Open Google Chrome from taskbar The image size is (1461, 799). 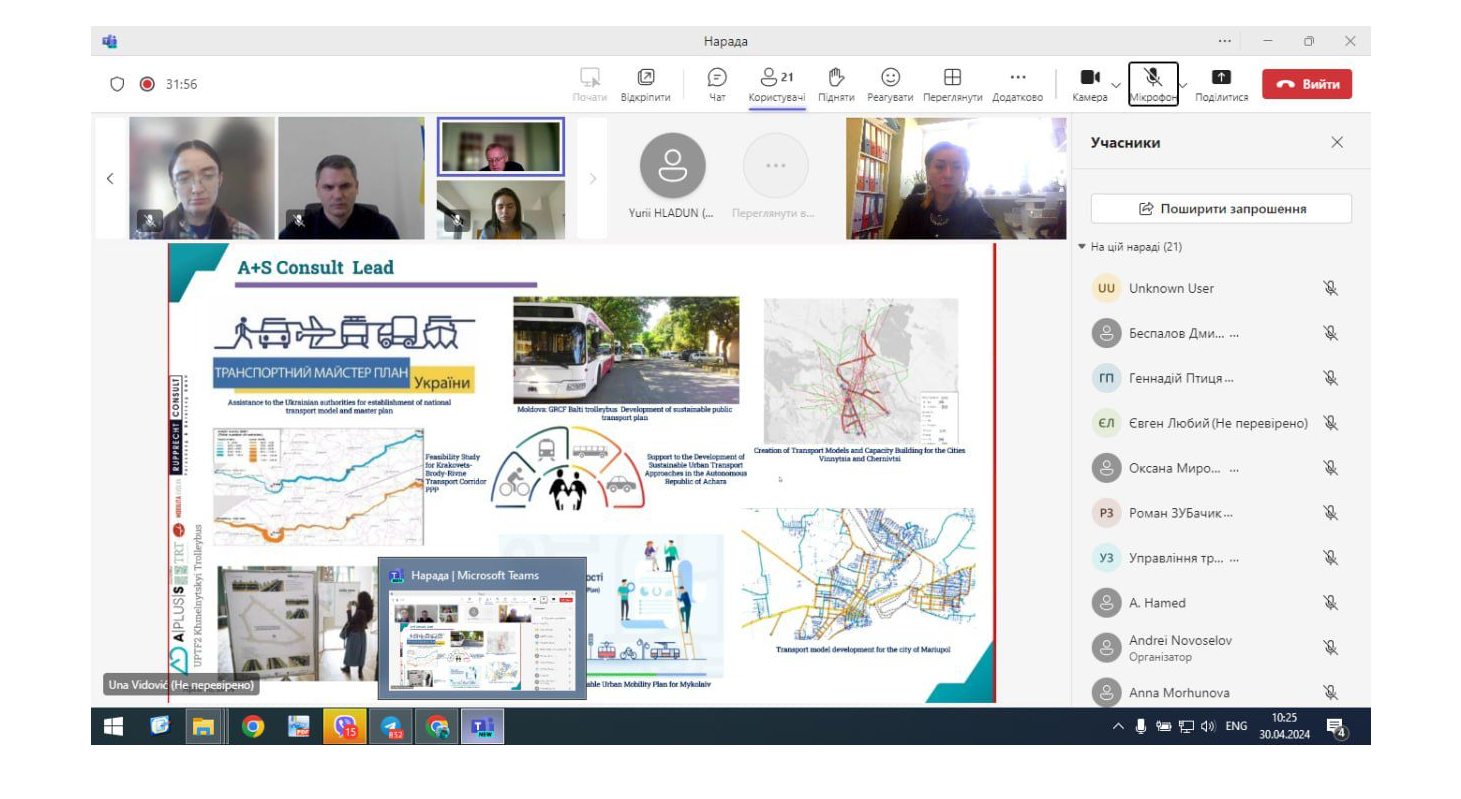point(253,727)
